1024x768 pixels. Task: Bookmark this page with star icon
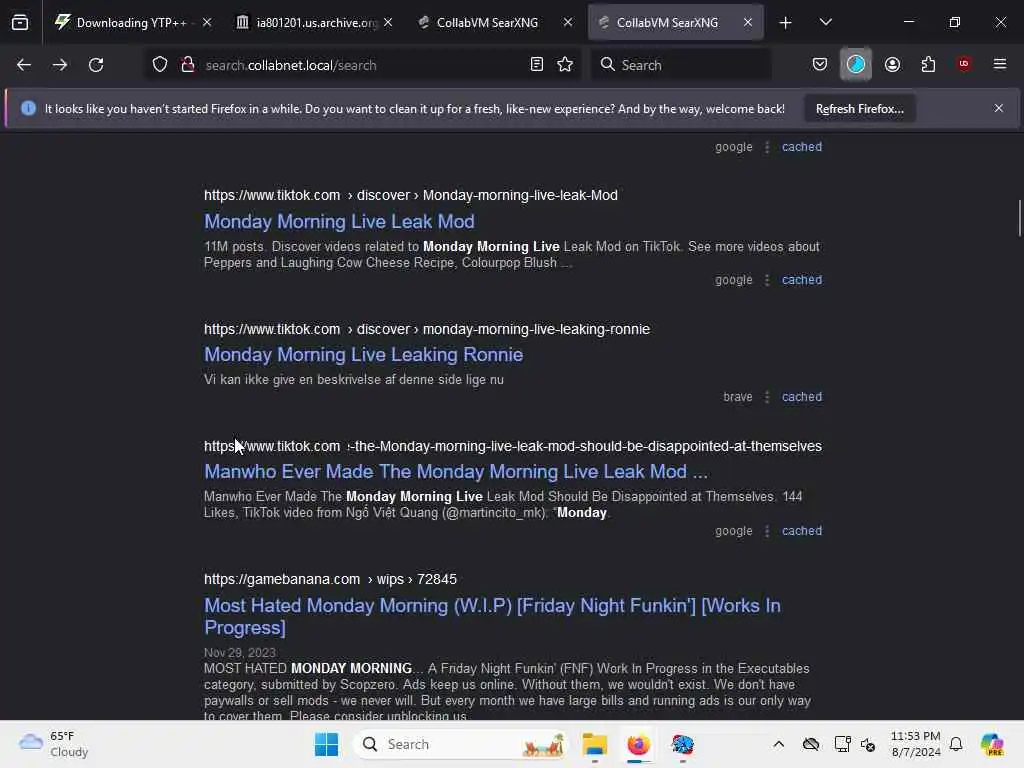coord(565,64)
